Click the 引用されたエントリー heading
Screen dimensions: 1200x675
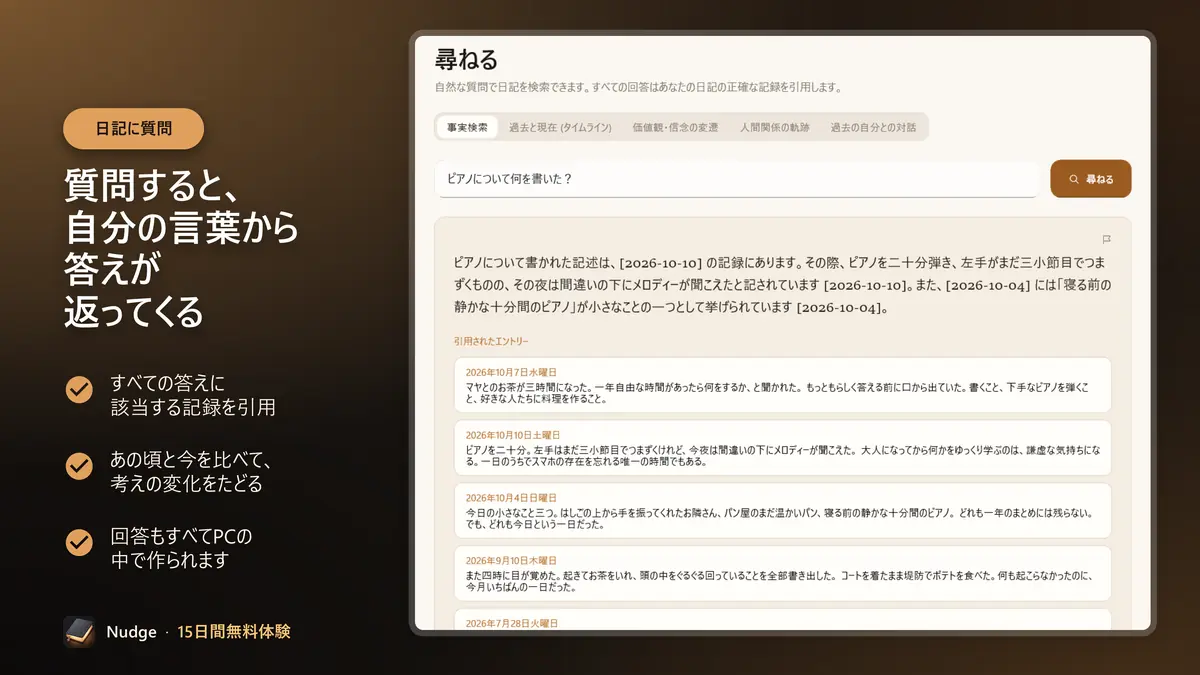point(491,341)
